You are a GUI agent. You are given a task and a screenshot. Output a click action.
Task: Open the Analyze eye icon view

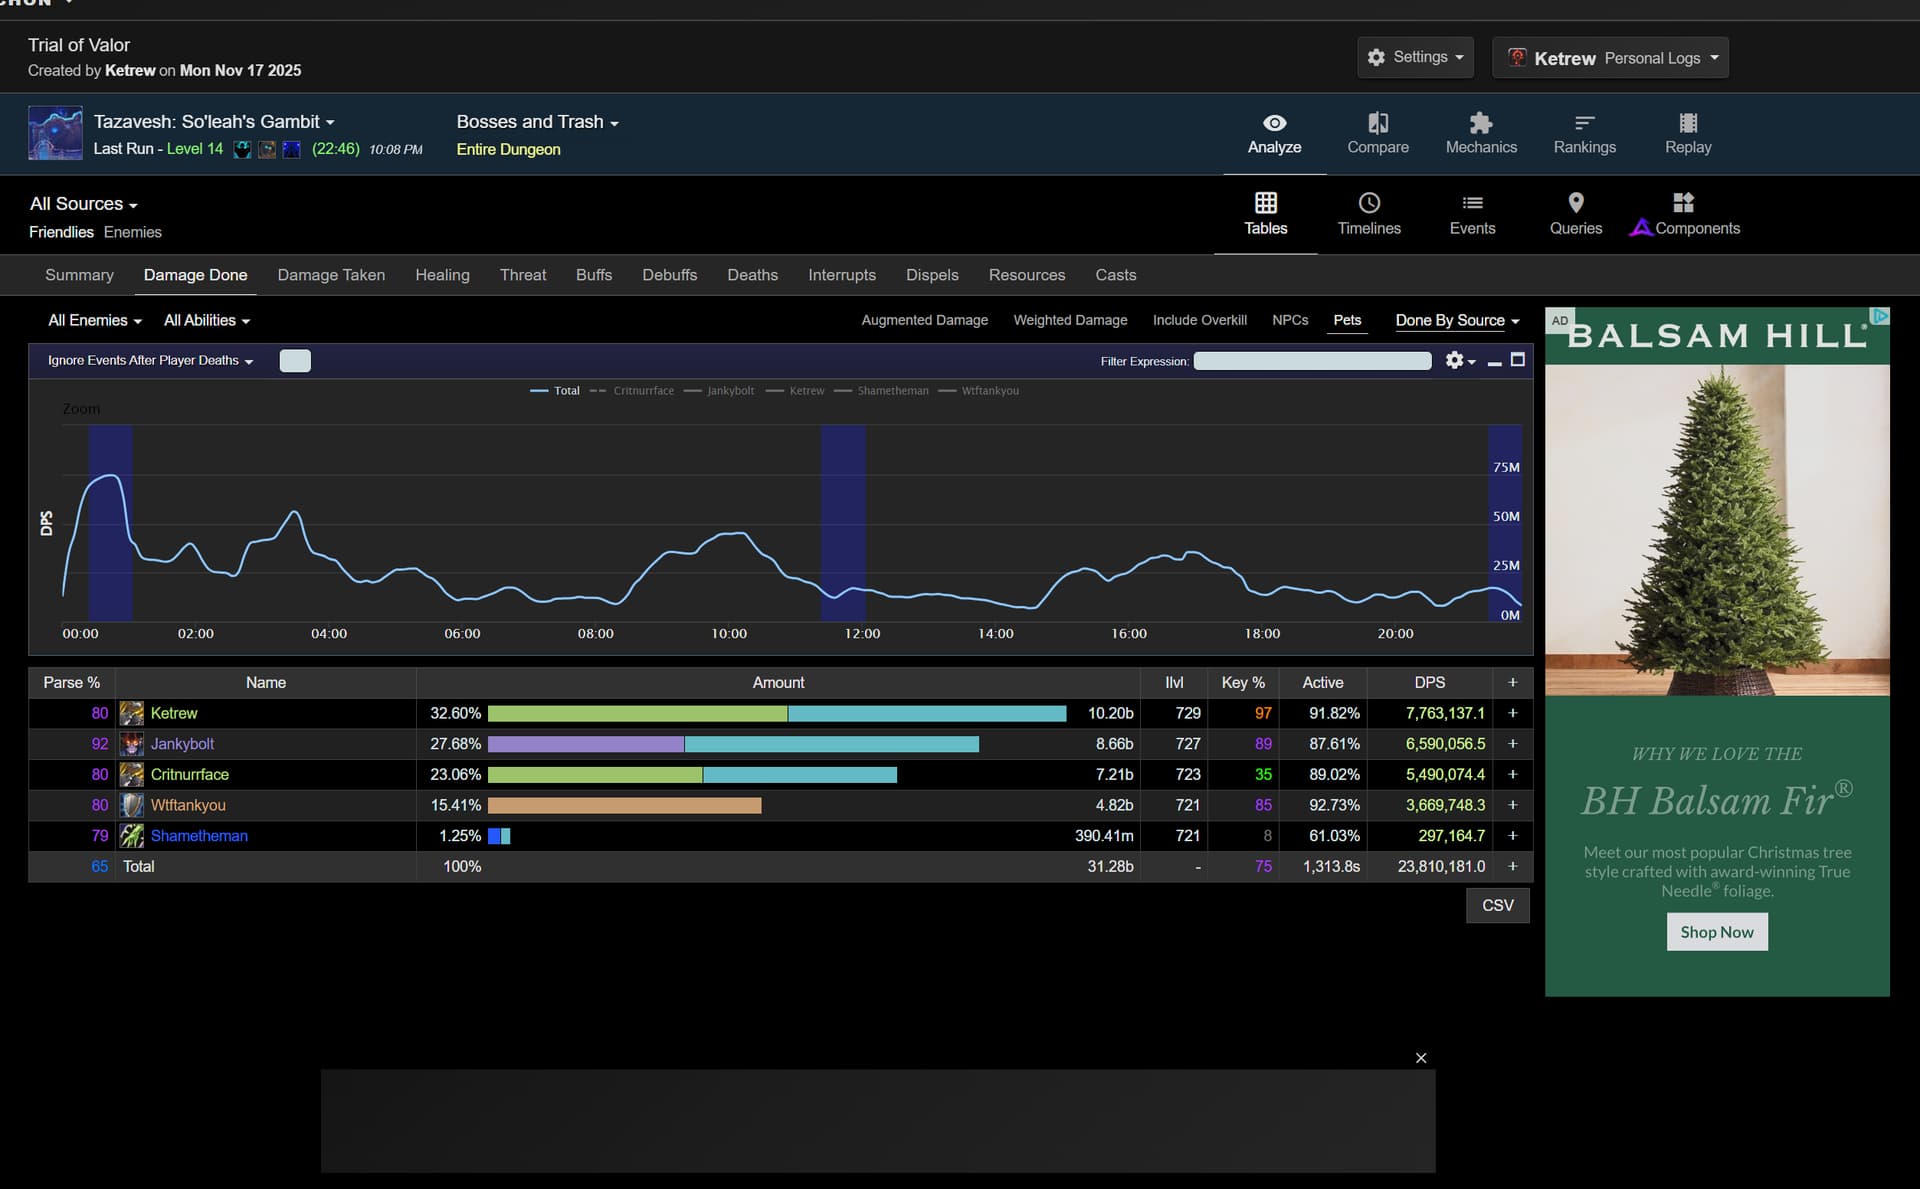click(x=1274, y=124)
